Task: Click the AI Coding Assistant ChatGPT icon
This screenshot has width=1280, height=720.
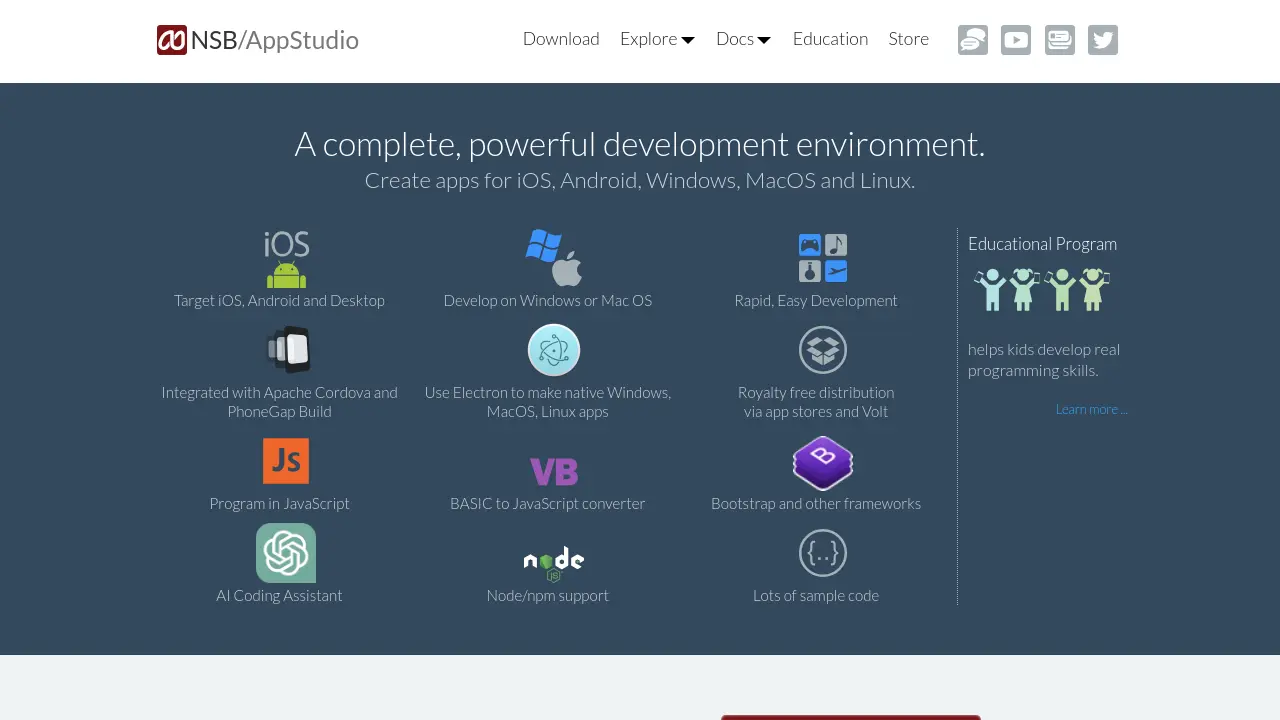Action: 286,553
